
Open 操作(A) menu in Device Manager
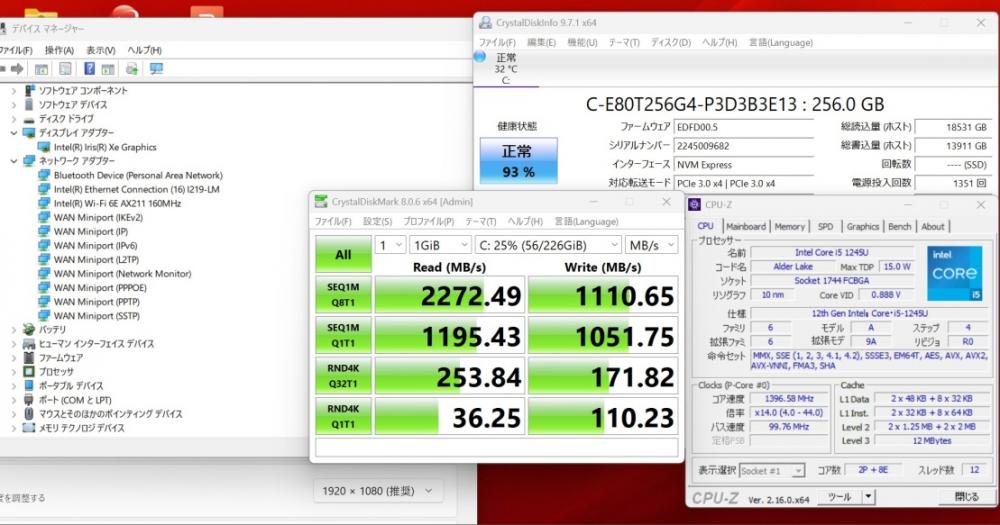pos(59,50)
